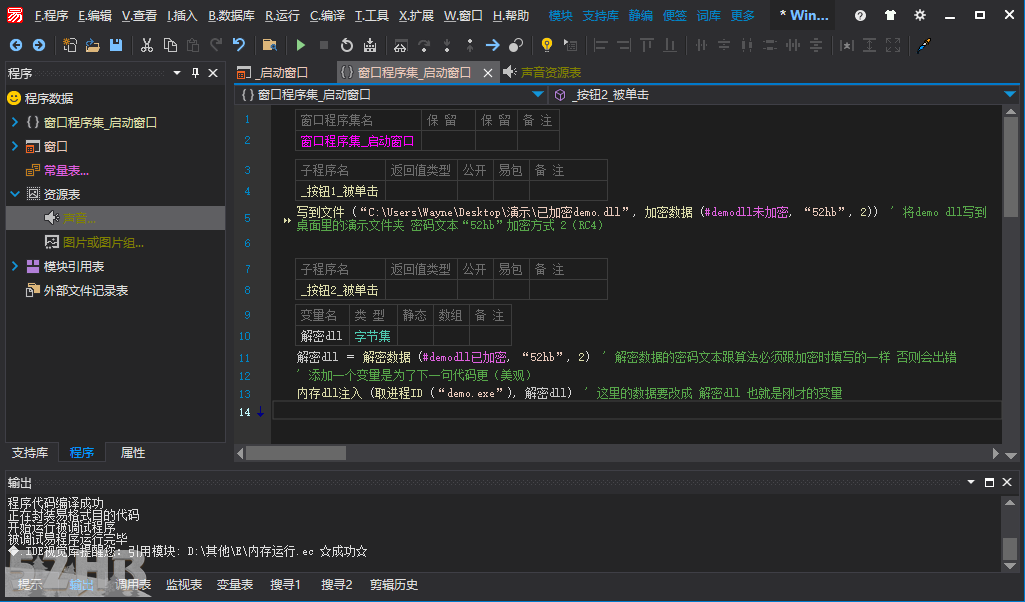Open the B.数据库 menu
1025x602 pixels.
tap(231, 15)
